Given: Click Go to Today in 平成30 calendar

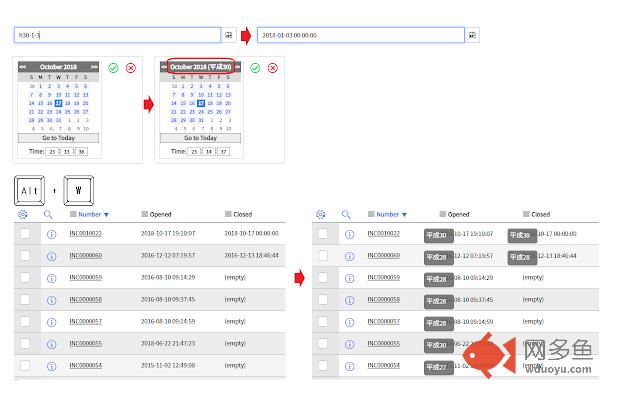Looking at the screenshot, I should coord(200,138).
